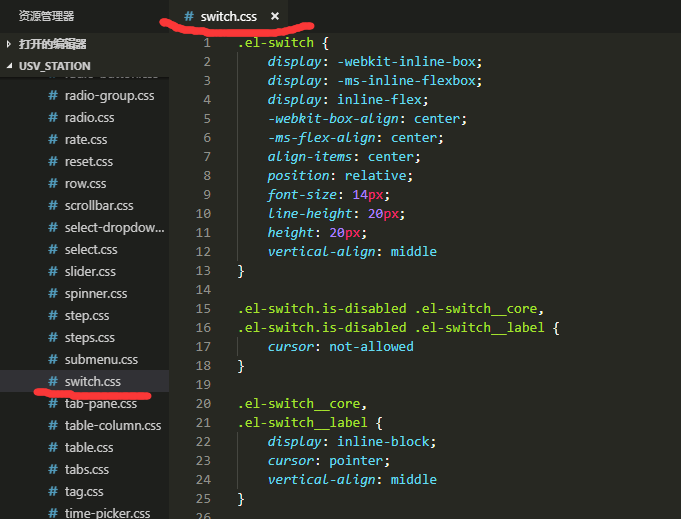Click the -ms-flex-align: center line
This screenshot has height=519, width=681.
point(356,138)
